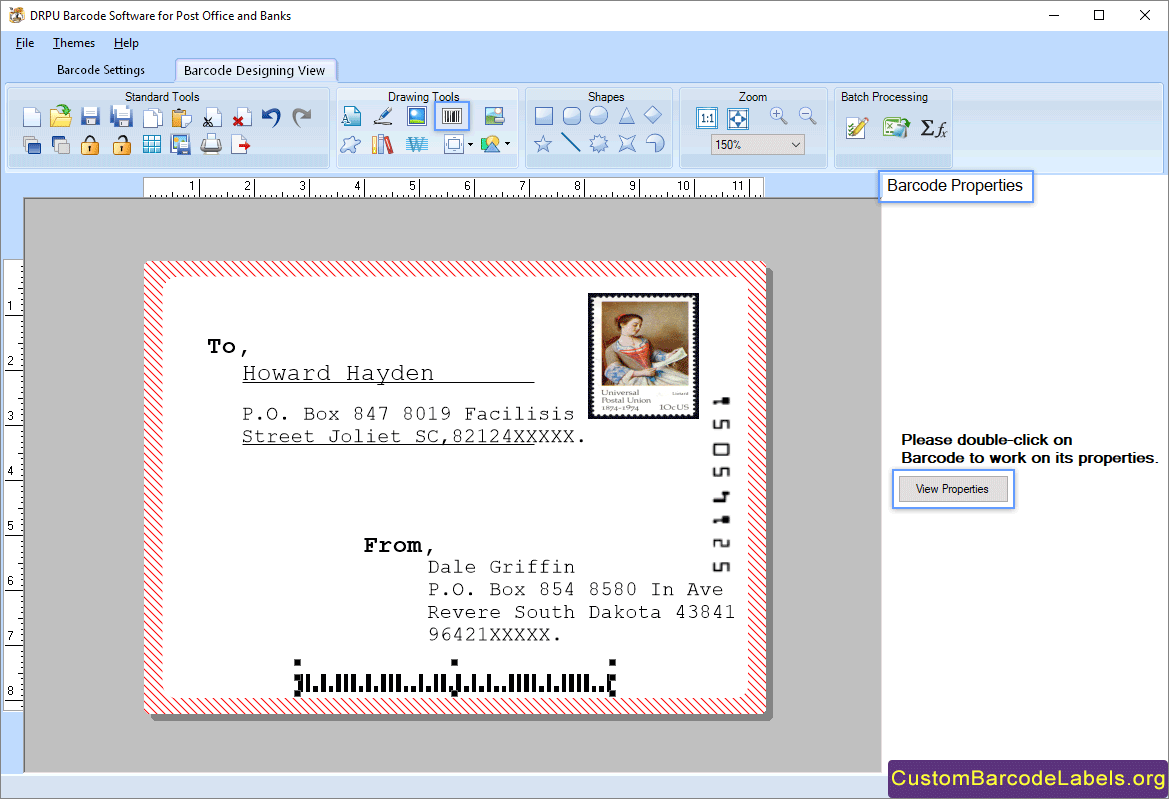Save label as image icon
Image resolution: width=1169 pixels, height=799 pixels.
point(180,145)
